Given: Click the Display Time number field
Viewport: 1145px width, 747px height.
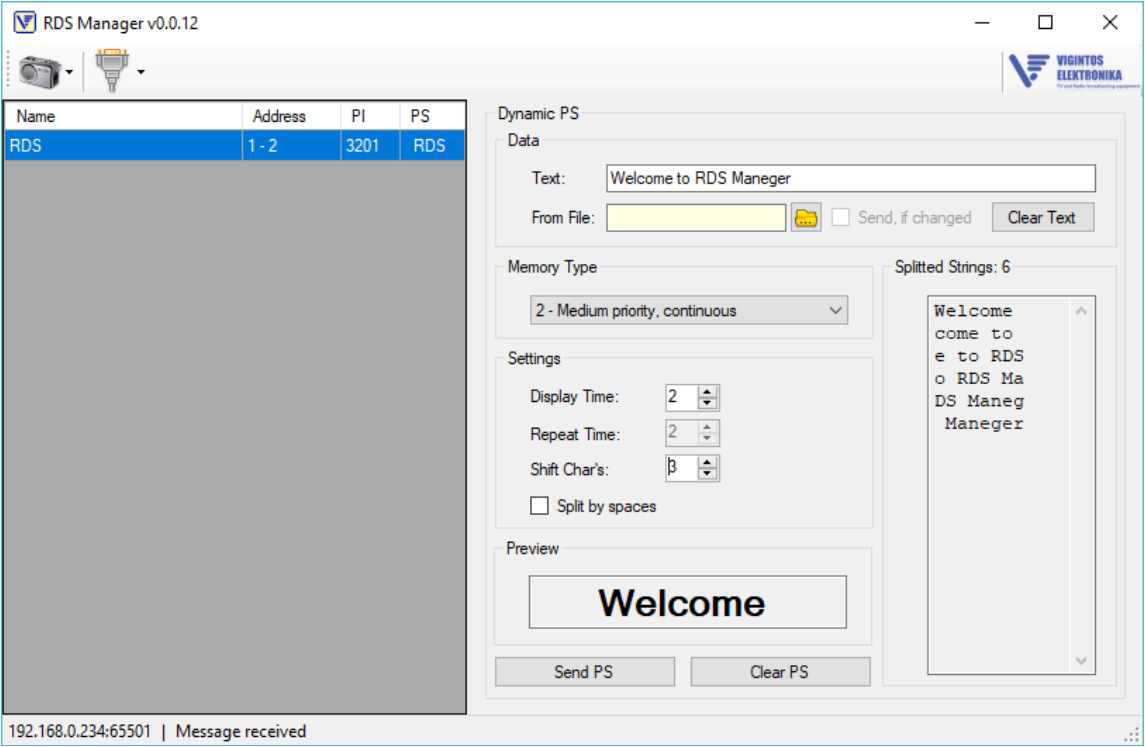Looking at the screenshot, I should [x=681, y=397].
